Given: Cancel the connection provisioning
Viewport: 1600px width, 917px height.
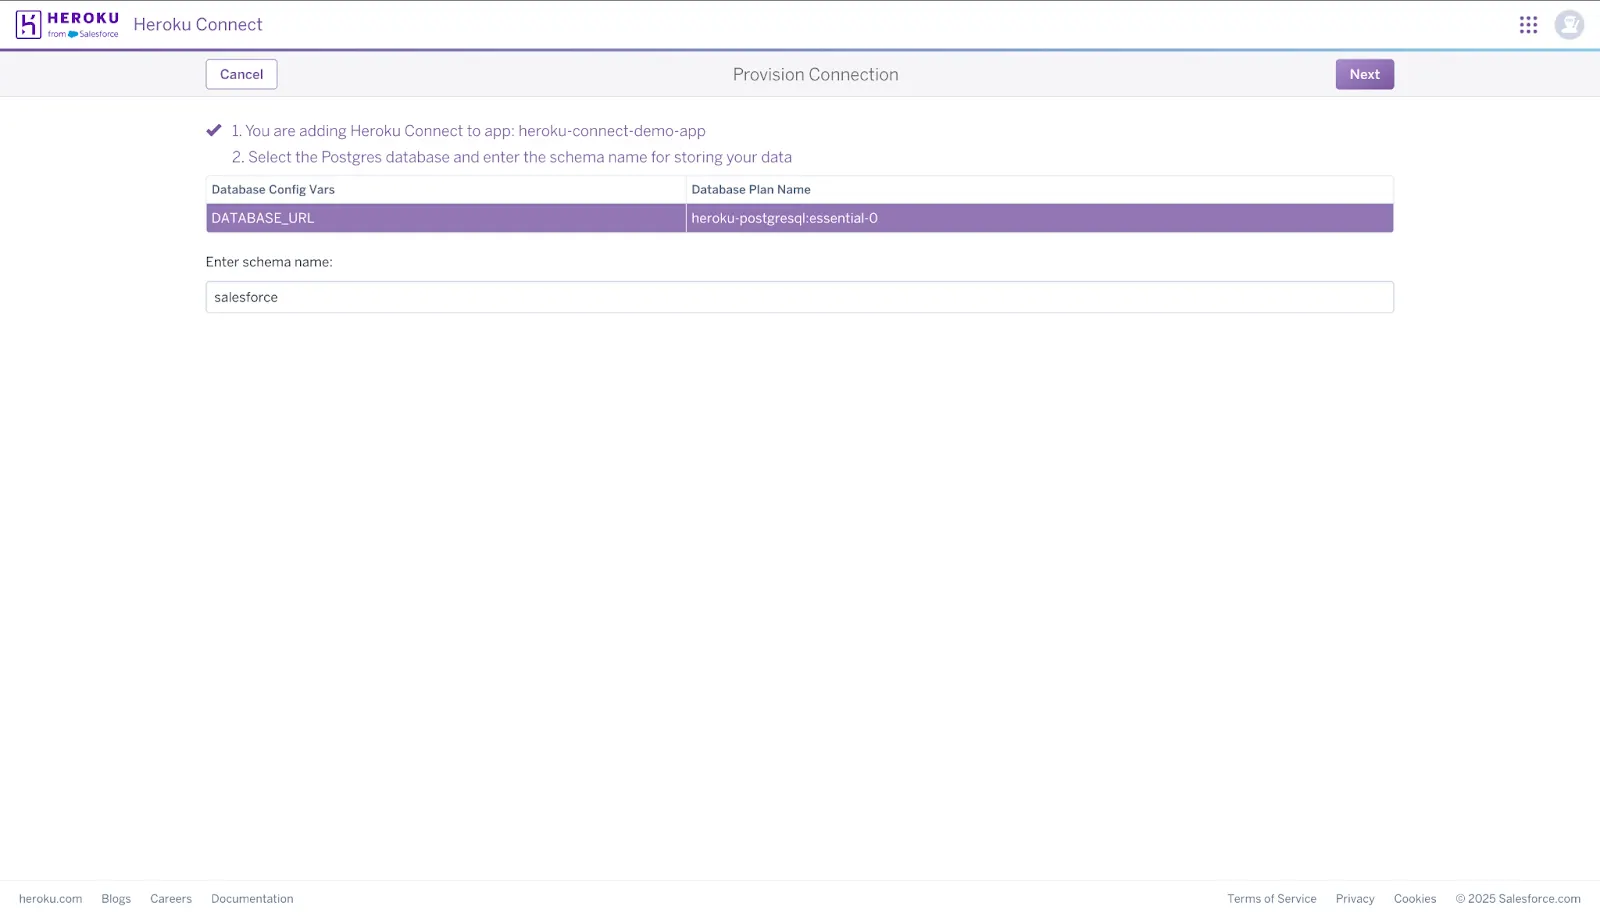Looking at the screenshot, I should pos(241,73).
